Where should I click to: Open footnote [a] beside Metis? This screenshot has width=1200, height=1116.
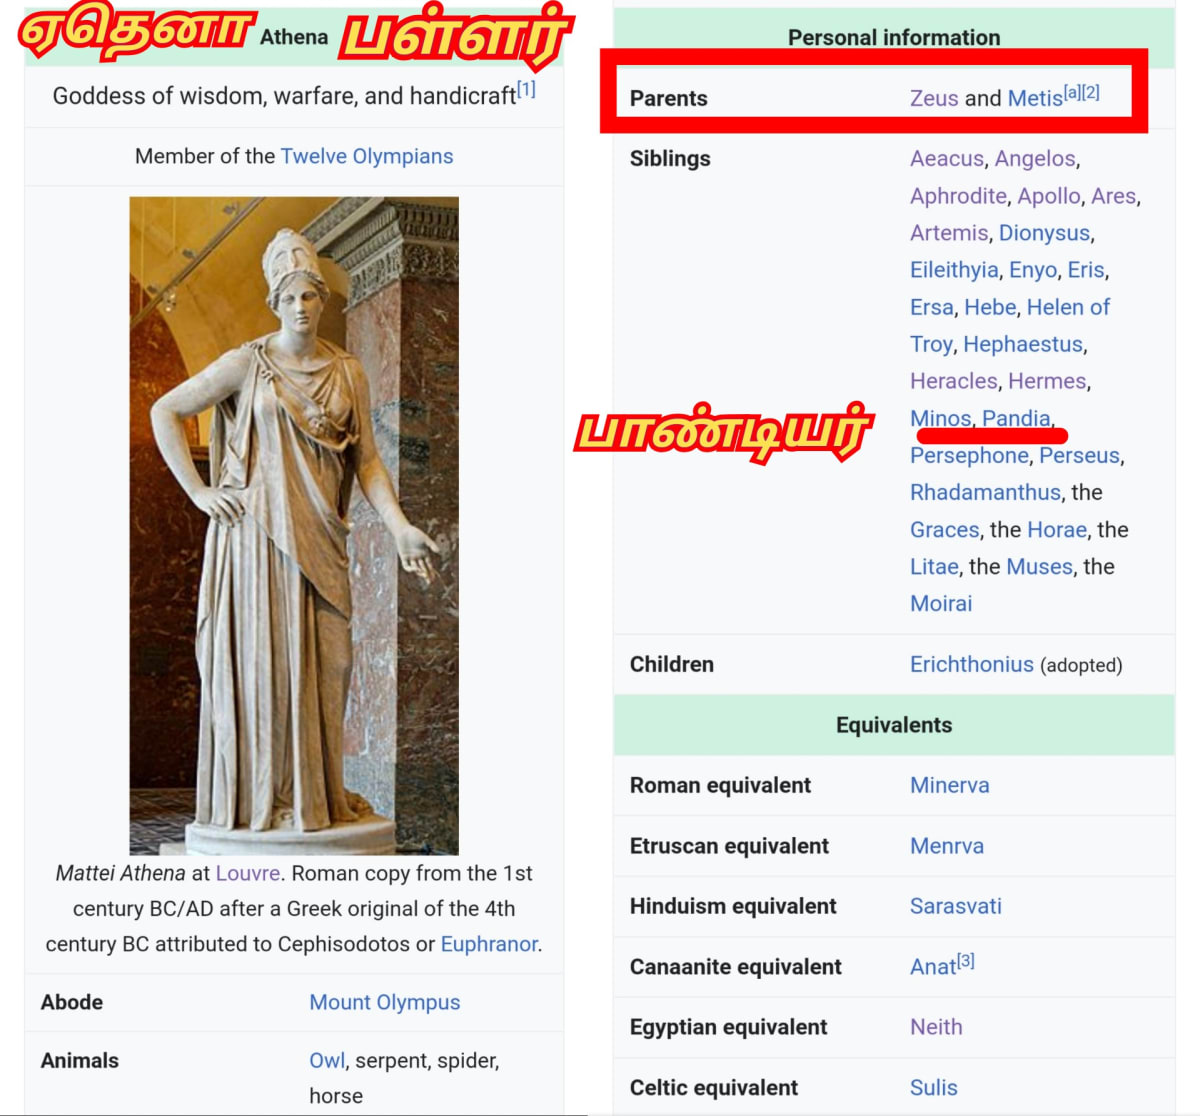(x=1072, y=92)
